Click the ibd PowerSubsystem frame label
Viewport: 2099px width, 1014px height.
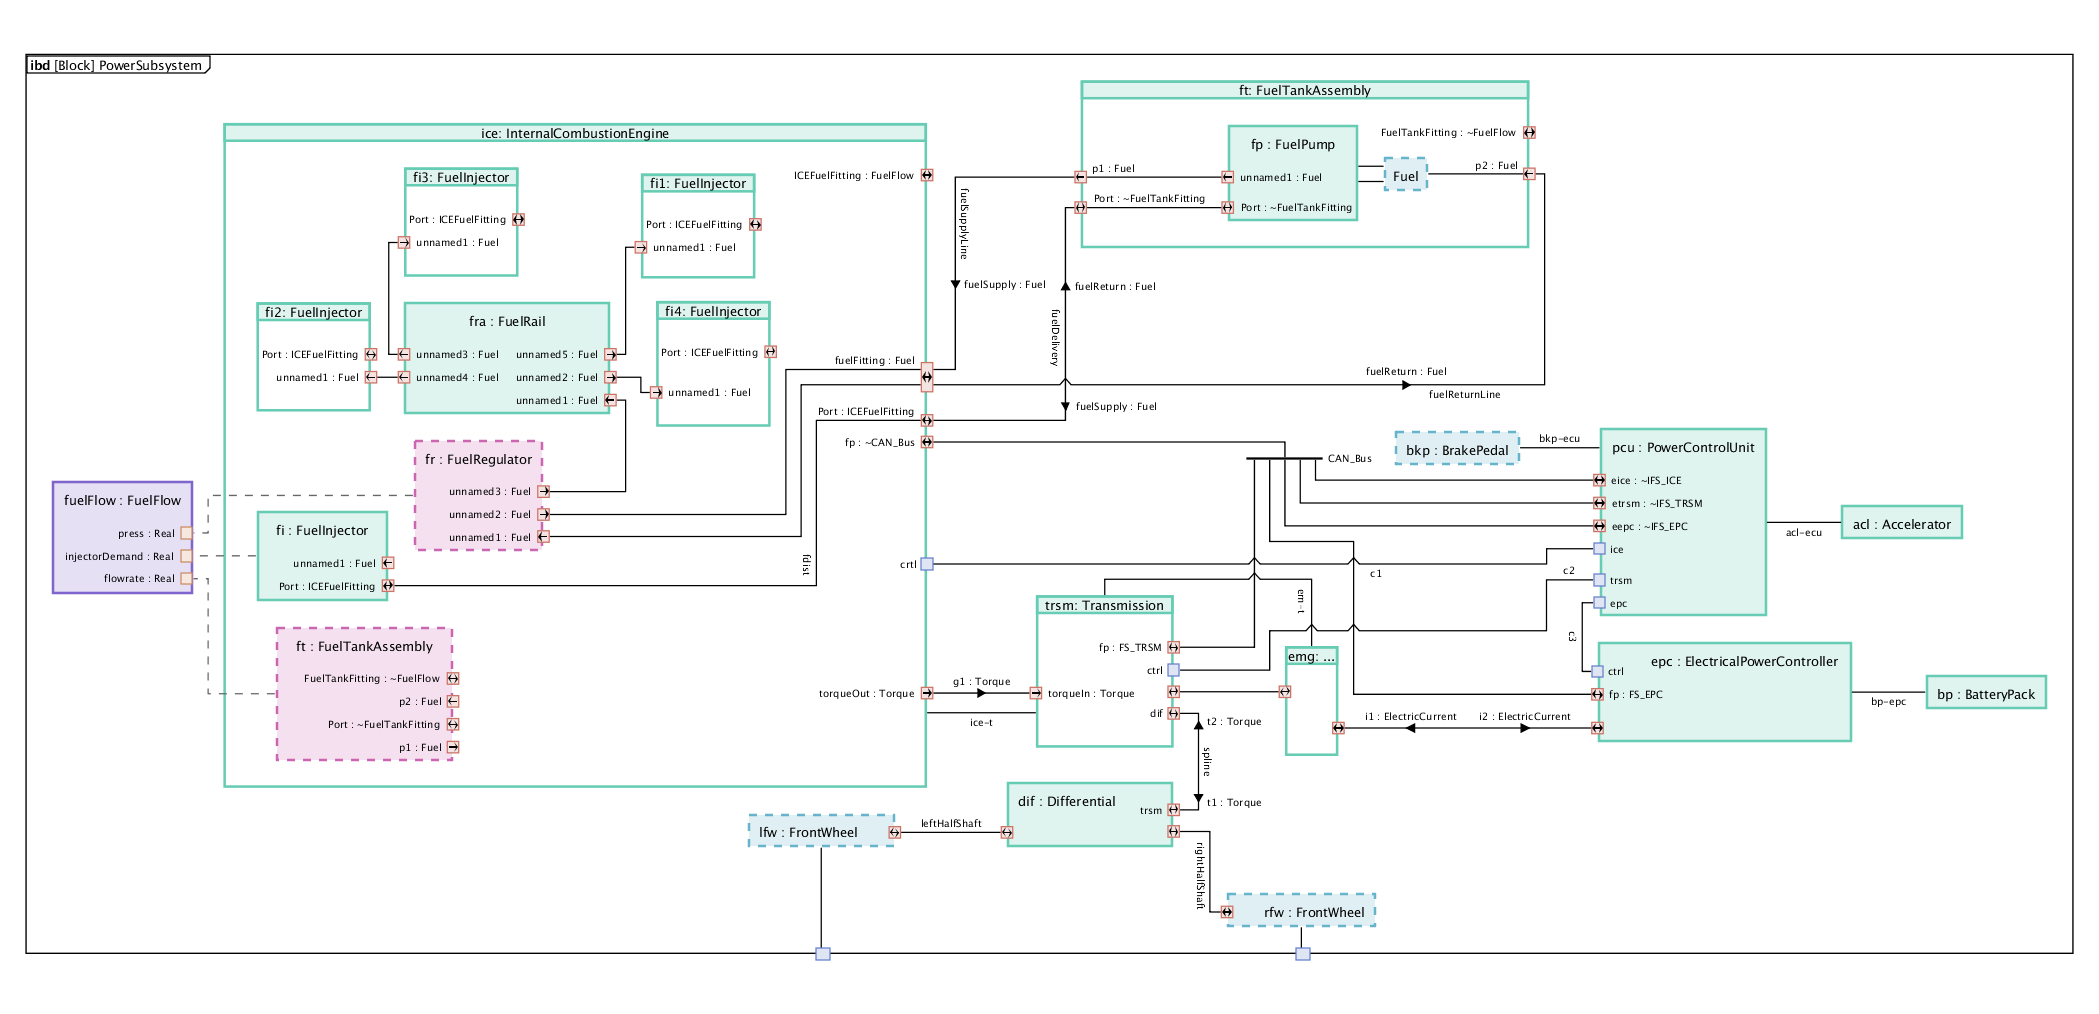click(x=117, y=65)
